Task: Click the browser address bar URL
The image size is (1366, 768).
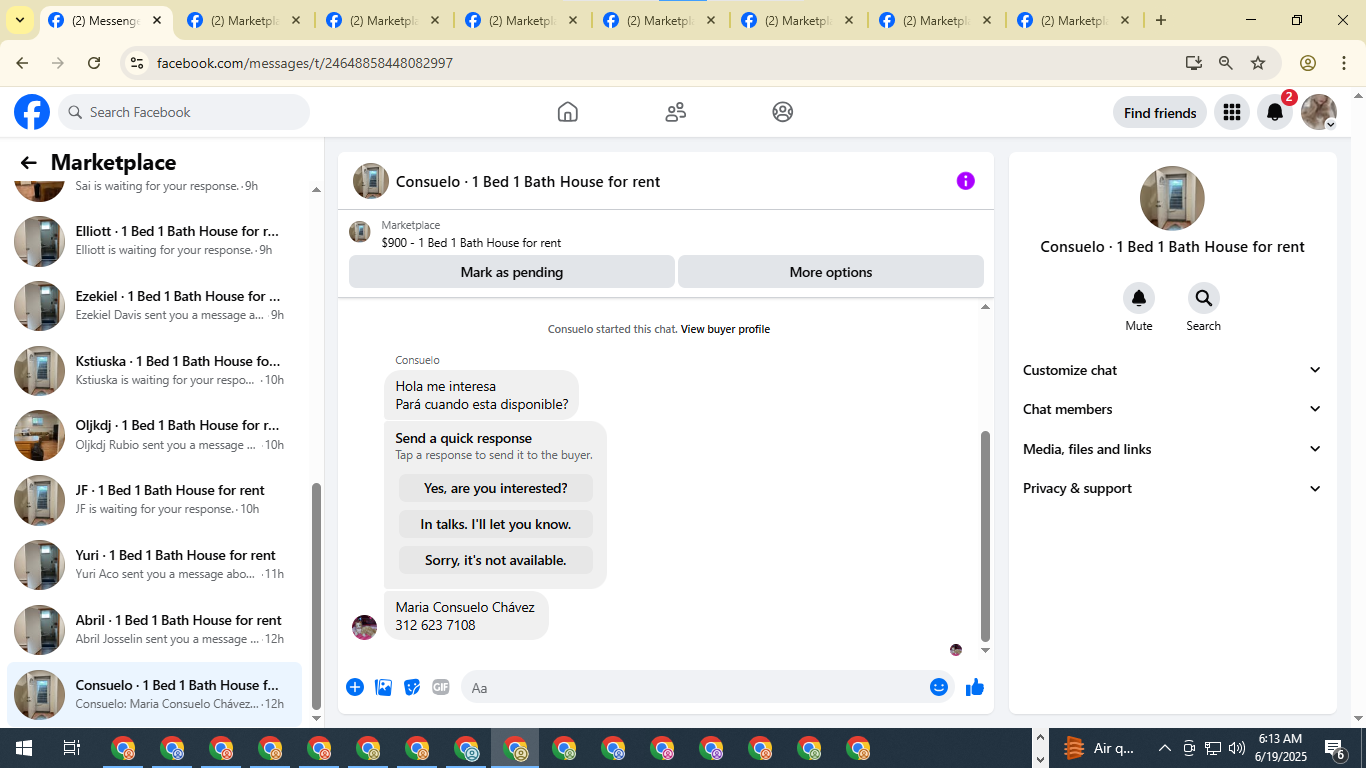Action: point(305,63)
